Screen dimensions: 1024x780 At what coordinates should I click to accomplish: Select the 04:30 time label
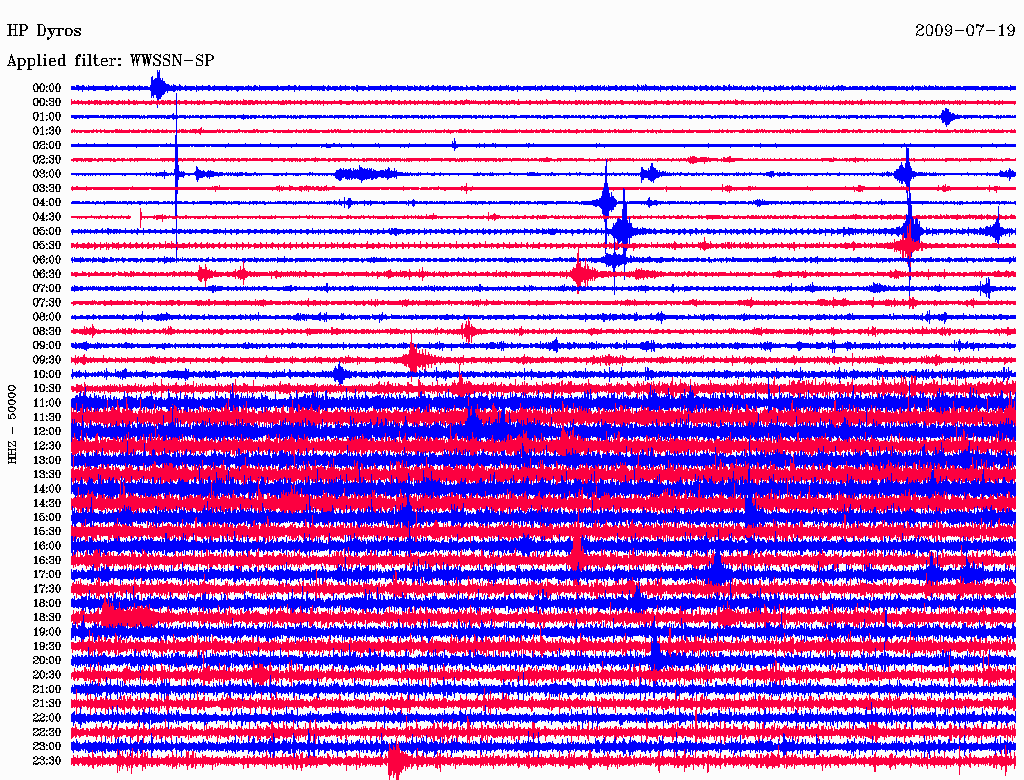(46, 217)
